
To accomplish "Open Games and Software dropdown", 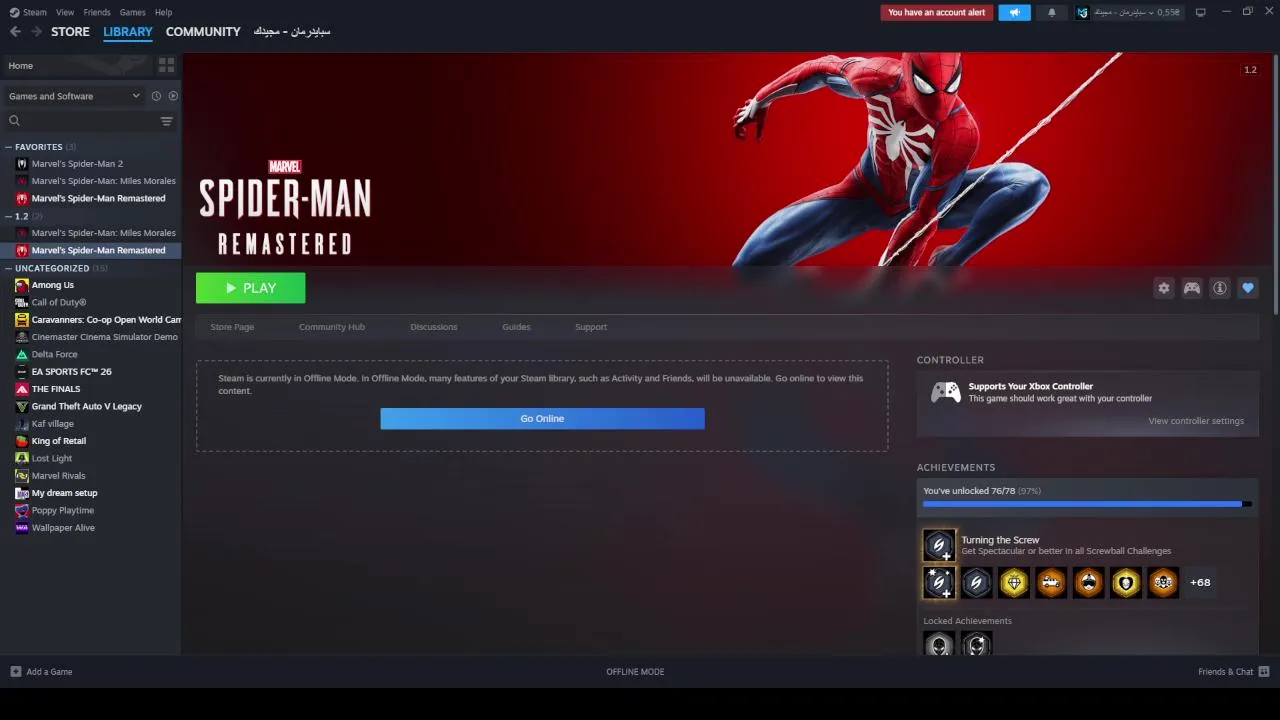I will (74, 96).
